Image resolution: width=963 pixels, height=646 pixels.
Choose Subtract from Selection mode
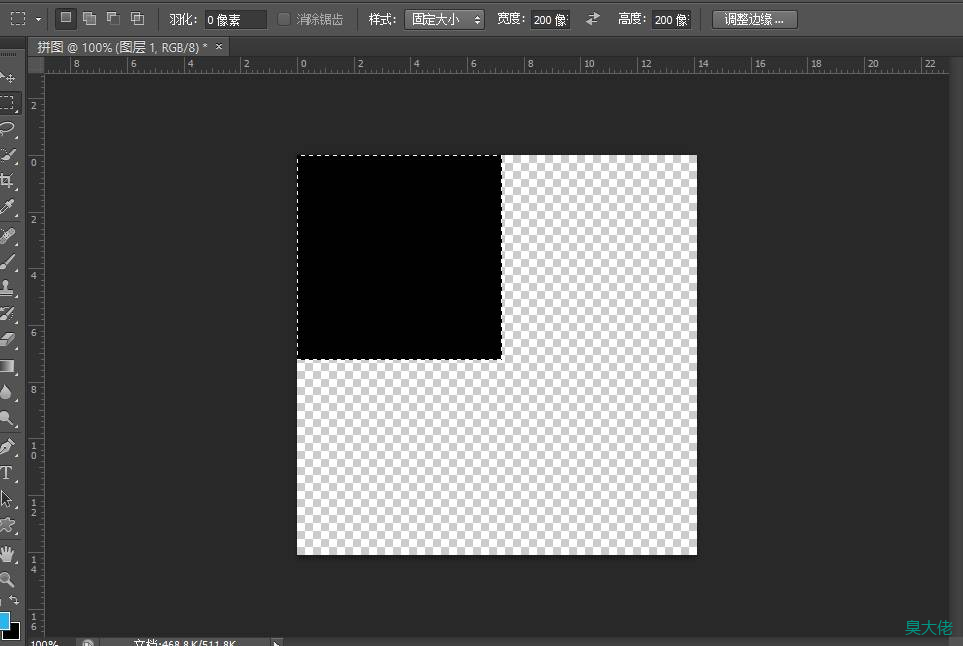click(x=114, y=18)
